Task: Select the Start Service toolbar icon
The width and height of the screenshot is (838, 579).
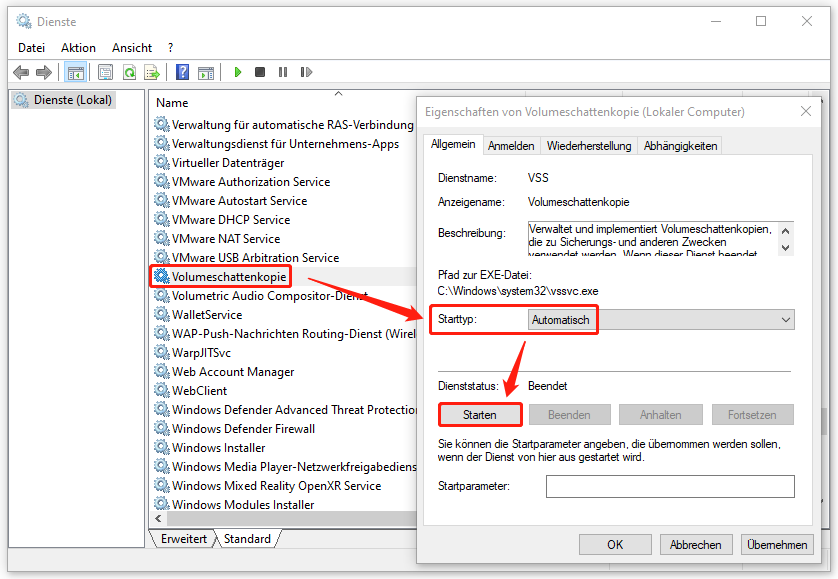Action: click(238, 71)
